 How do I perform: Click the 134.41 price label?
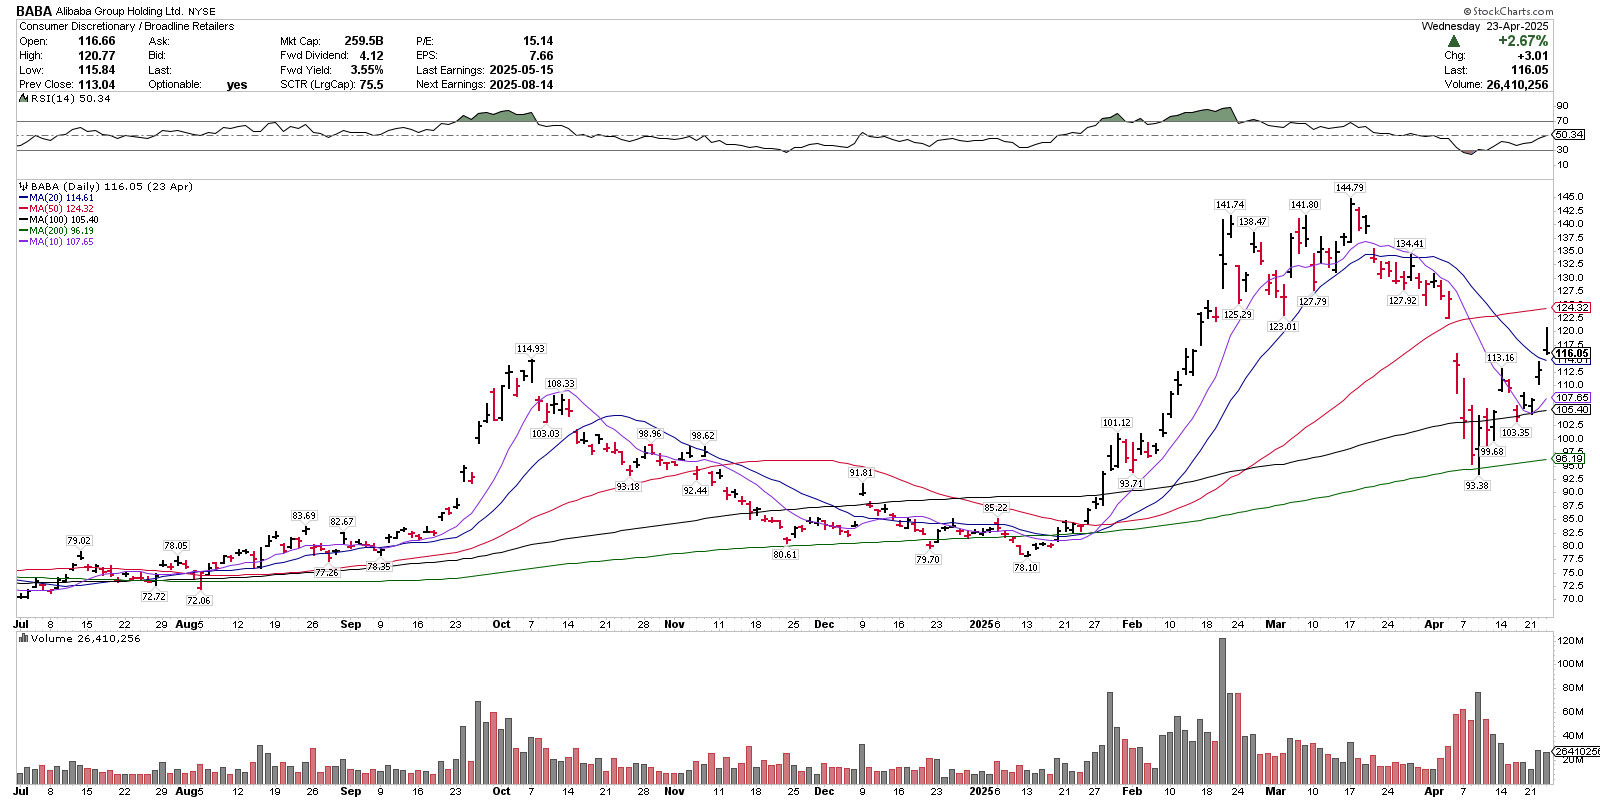point(1409,244)
